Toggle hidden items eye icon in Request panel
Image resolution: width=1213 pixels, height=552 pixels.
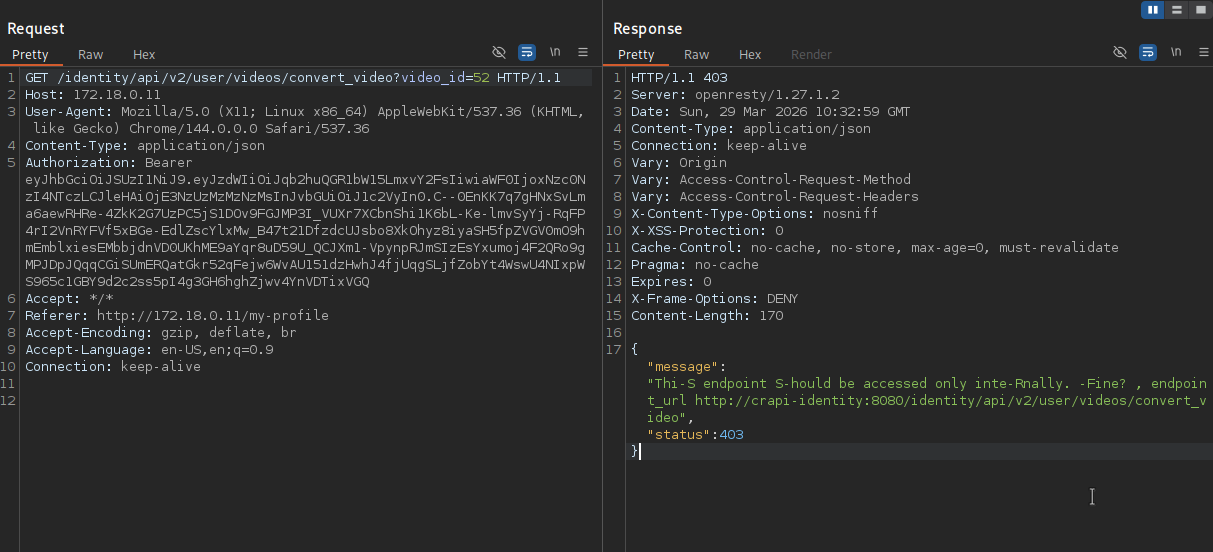point(499,52)
